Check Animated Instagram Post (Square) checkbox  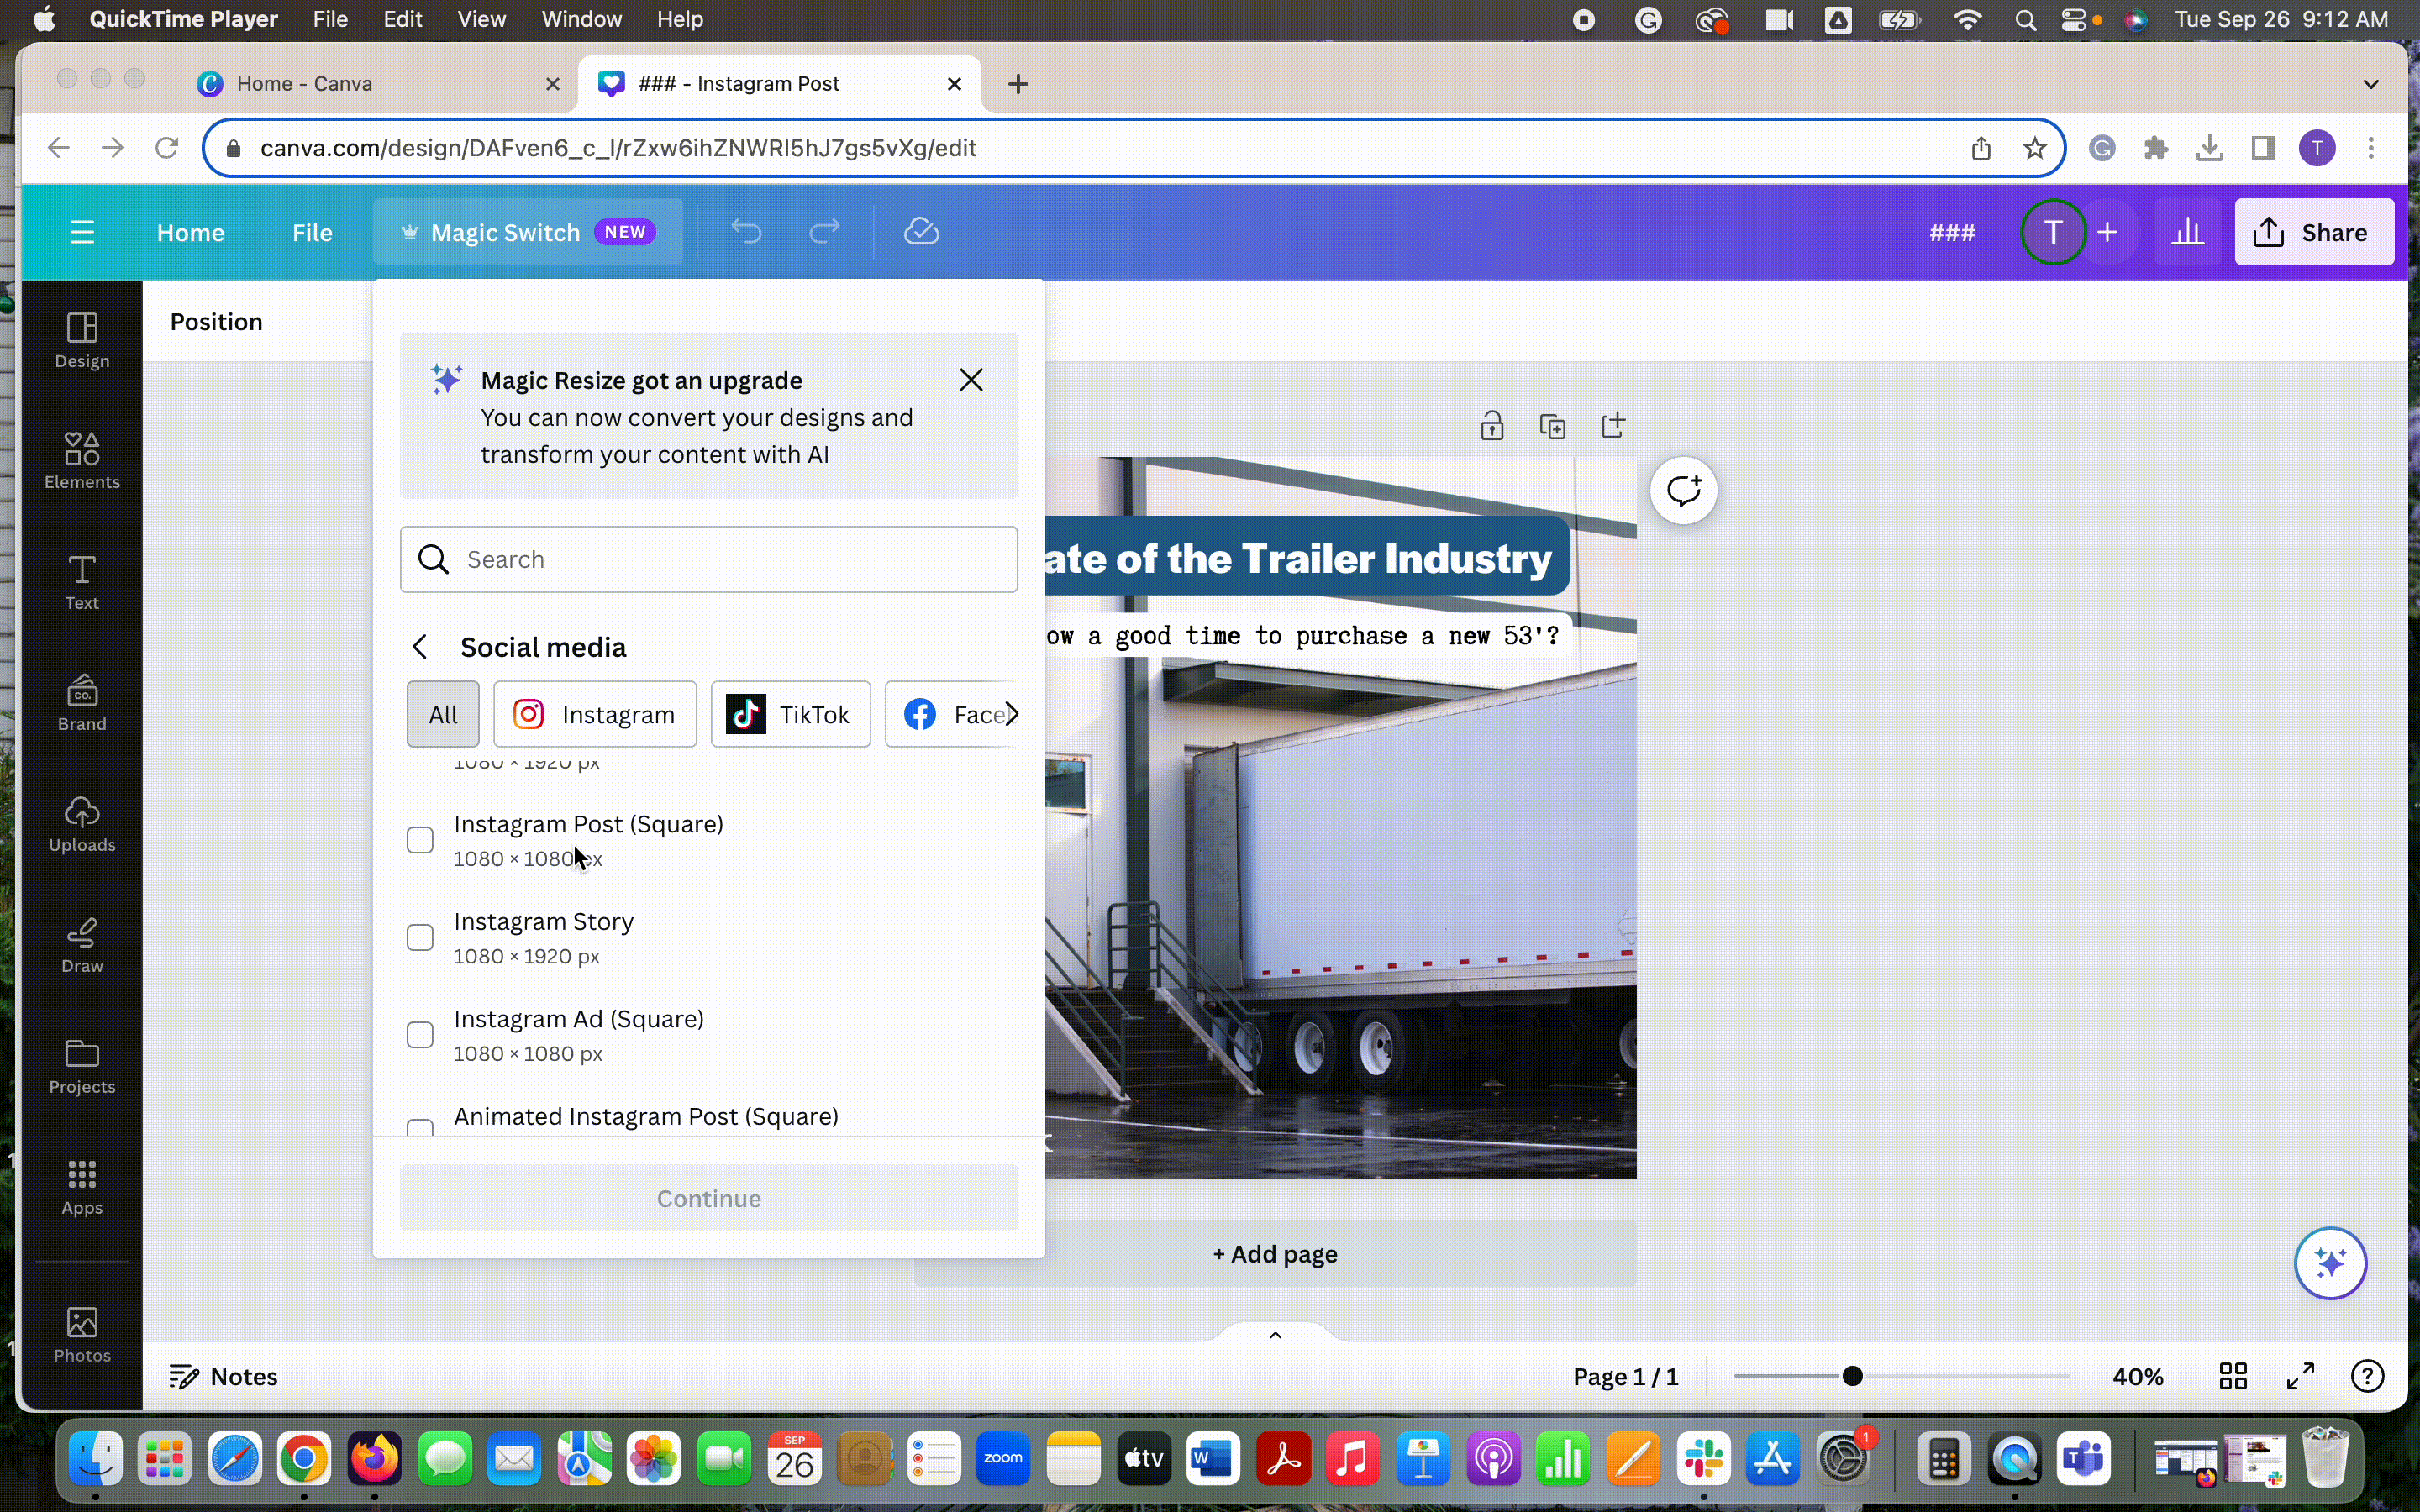(421, 1128)
